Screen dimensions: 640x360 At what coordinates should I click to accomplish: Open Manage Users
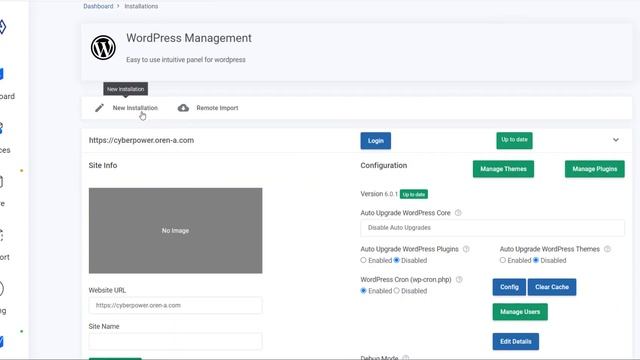pos(520,312)
